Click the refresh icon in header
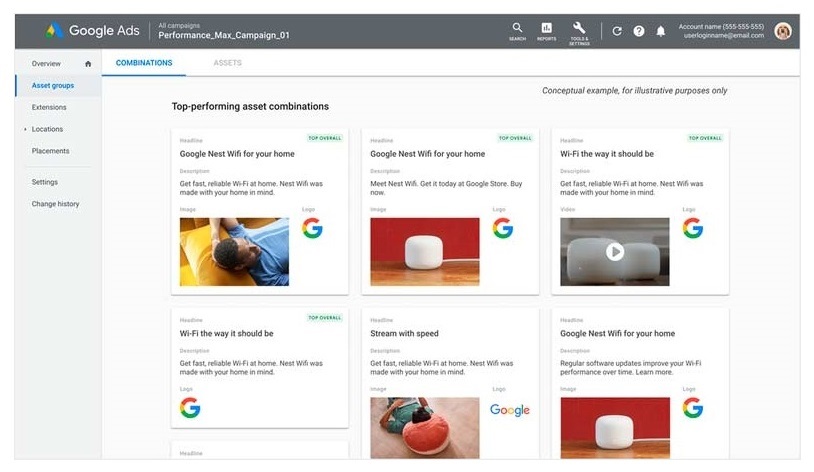814x472 pixels. (x=617, y=31)
